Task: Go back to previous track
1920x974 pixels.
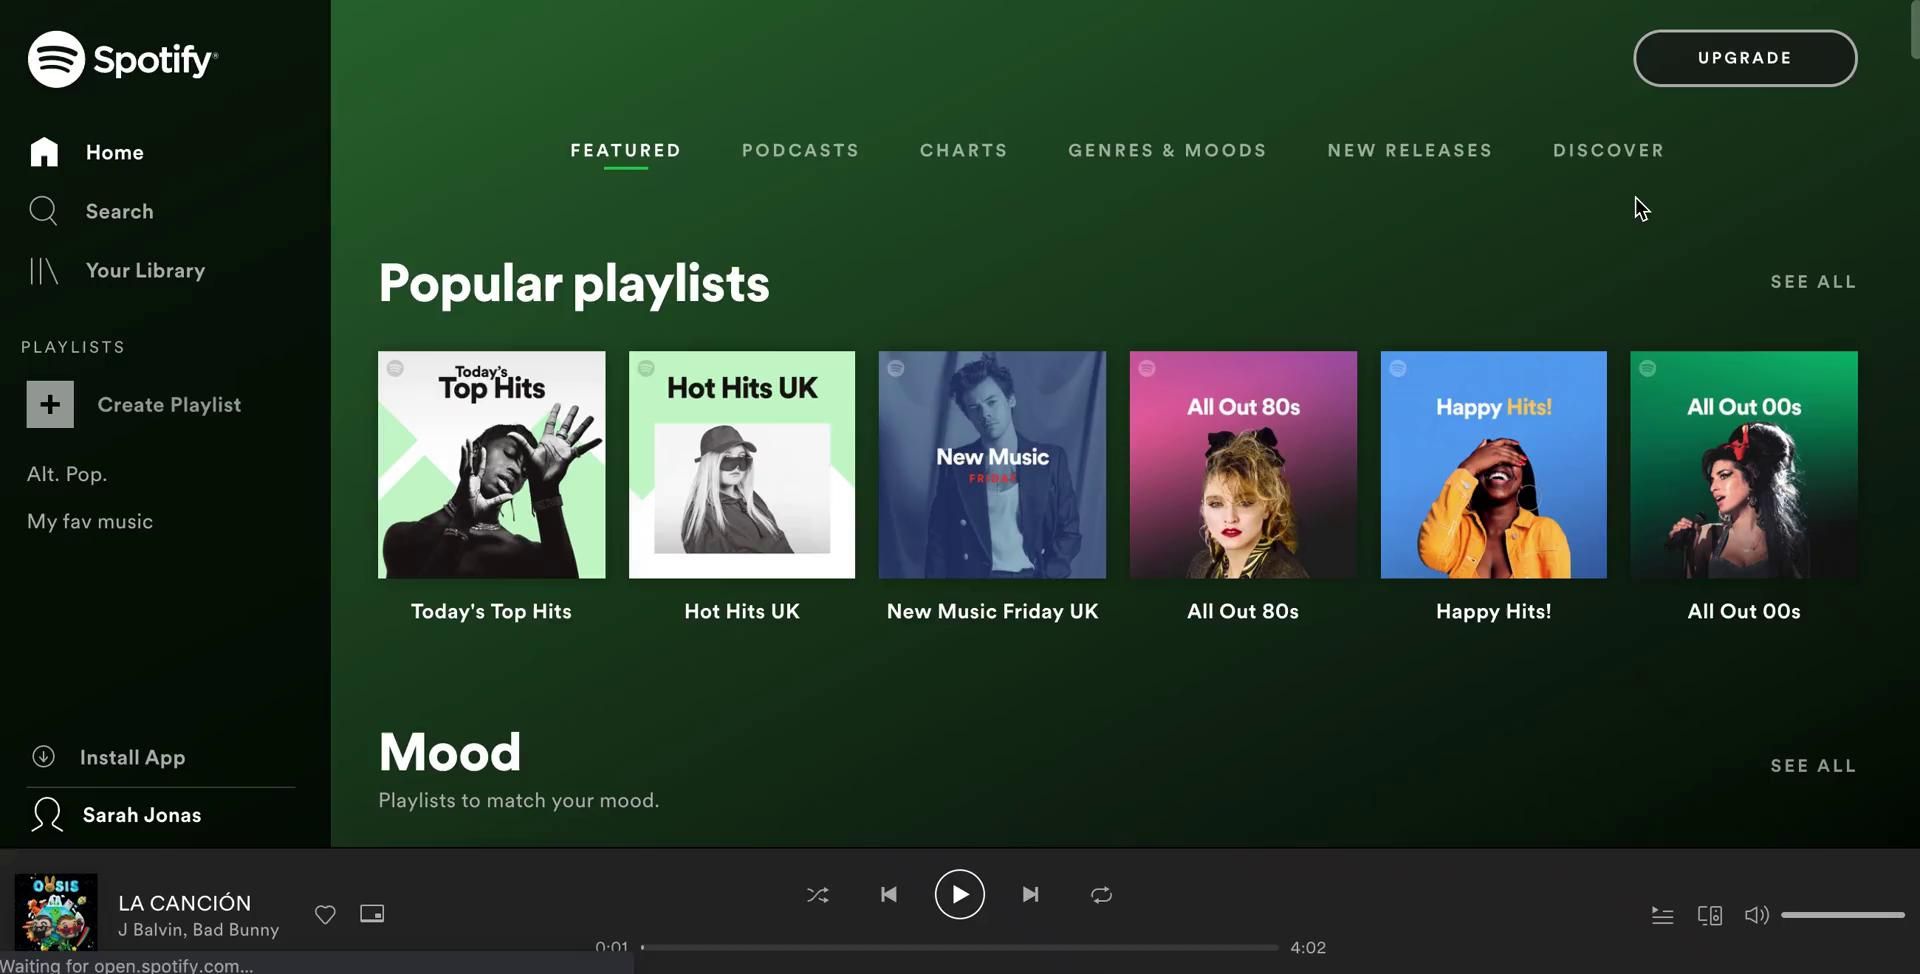Action: pos(888,894)
